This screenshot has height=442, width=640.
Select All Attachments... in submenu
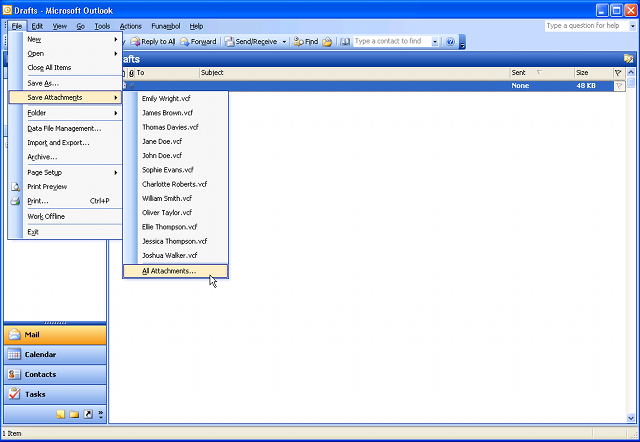pos(176,271)
